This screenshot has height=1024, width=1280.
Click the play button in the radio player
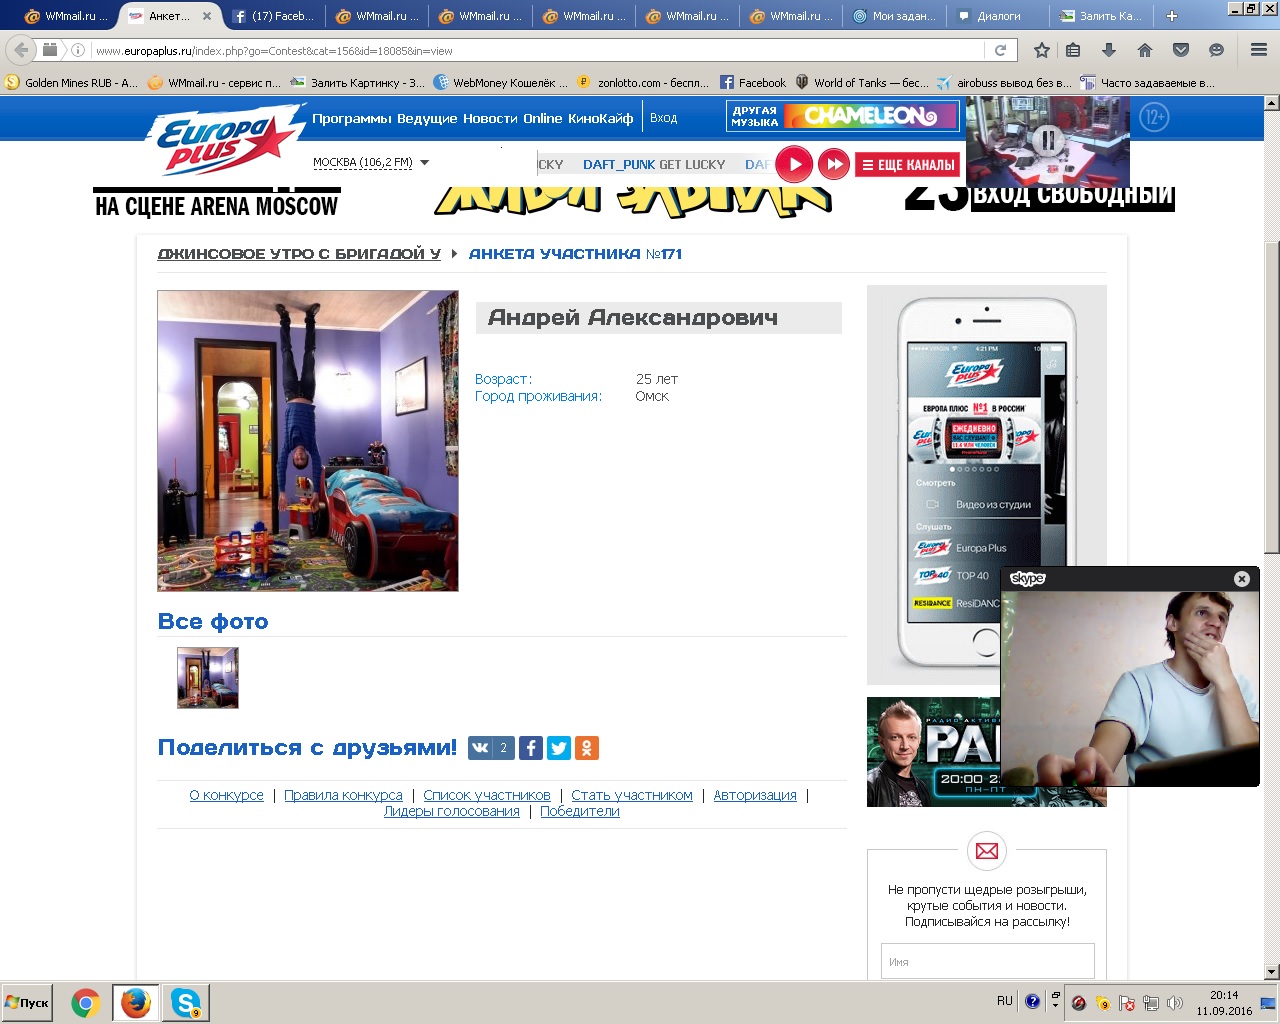(794, 164)
